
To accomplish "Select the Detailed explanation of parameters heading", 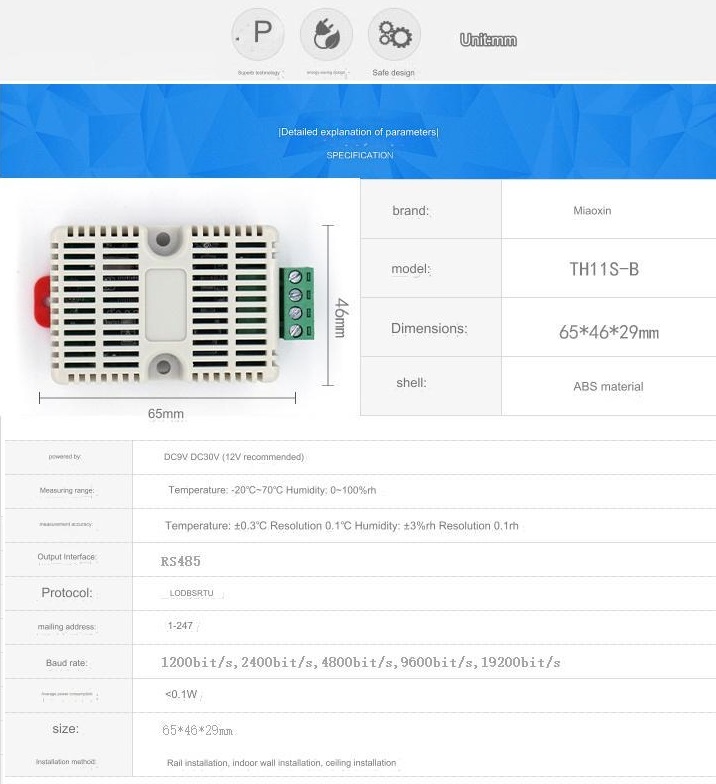I will click(x=358, y=132).
